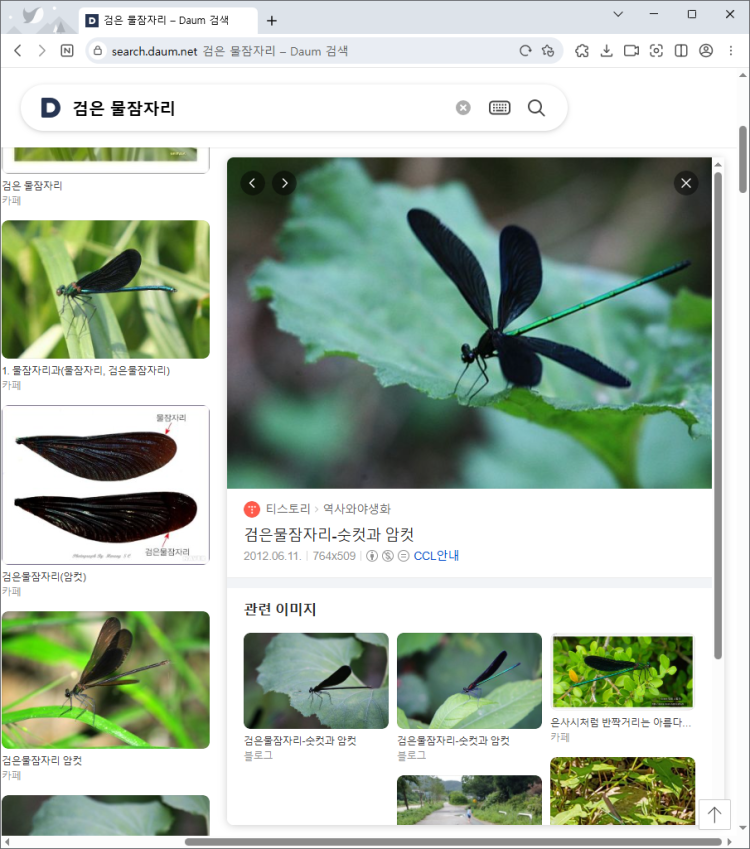This screenshot has width=750, height=849.
Task: Open the 역사와야생화 blog link
Action: (357, 509)
